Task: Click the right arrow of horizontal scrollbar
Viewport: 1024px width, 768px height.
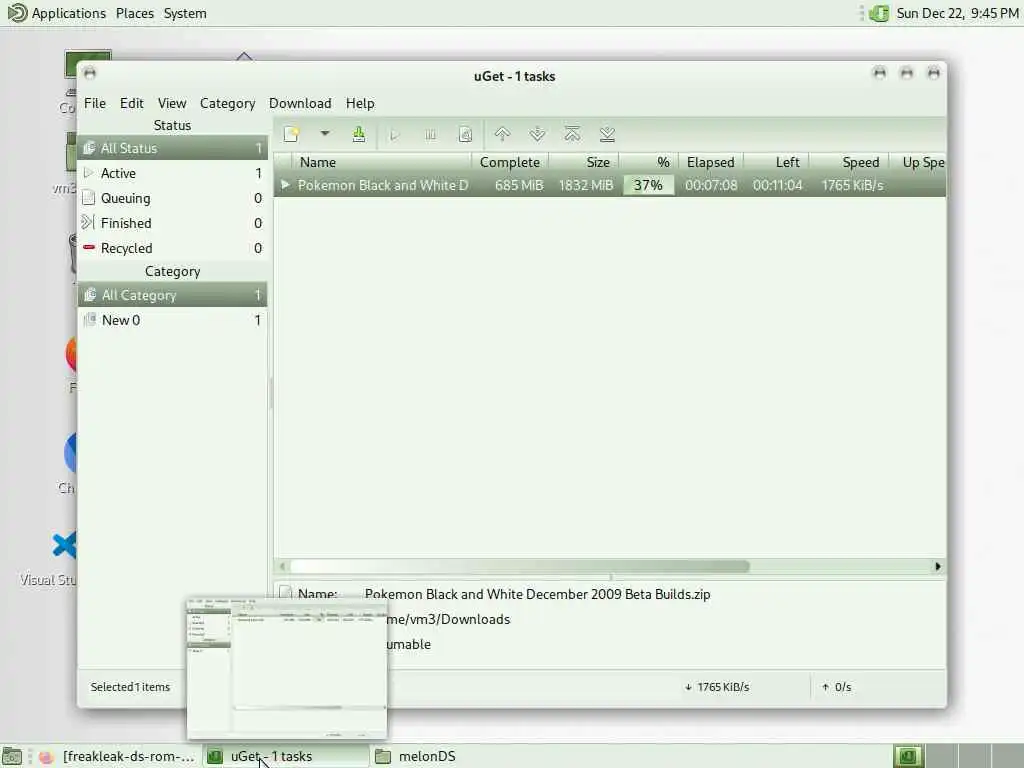Action: click(938, 566)
